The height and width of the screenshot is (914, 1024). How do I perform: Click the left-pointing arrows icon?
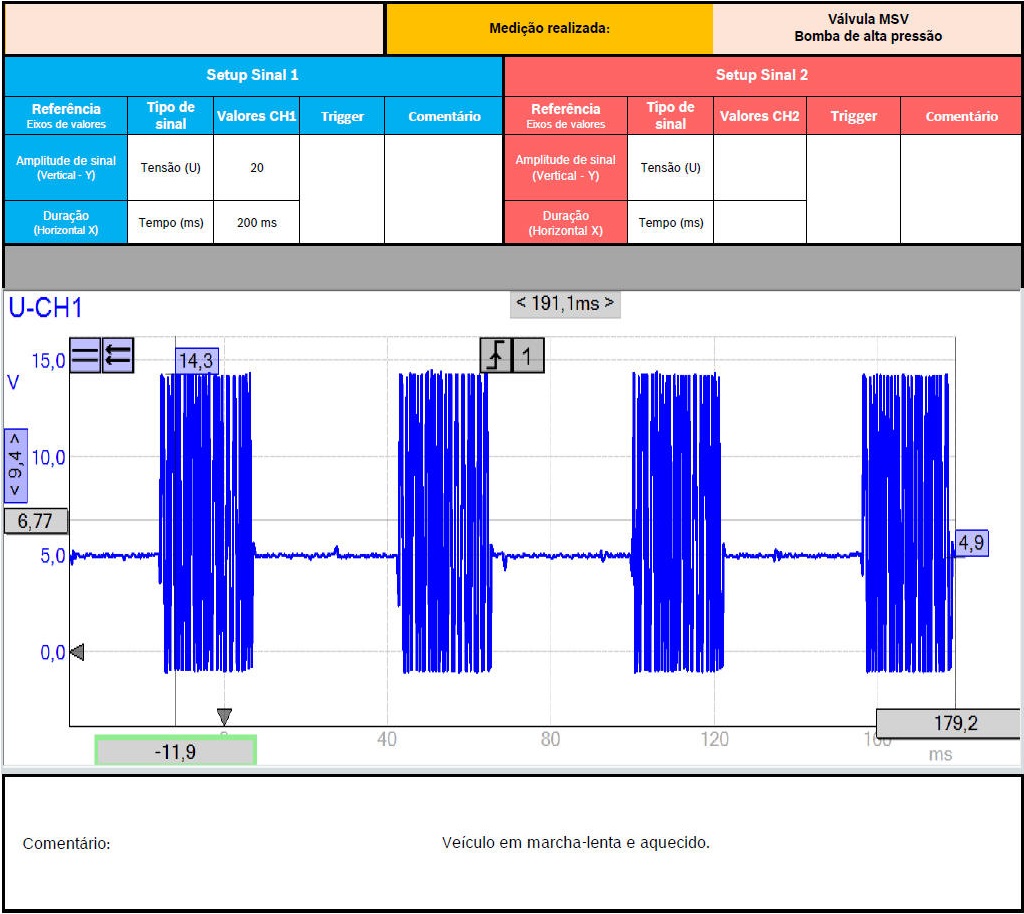pyautogui.click(x=118, y=355)
